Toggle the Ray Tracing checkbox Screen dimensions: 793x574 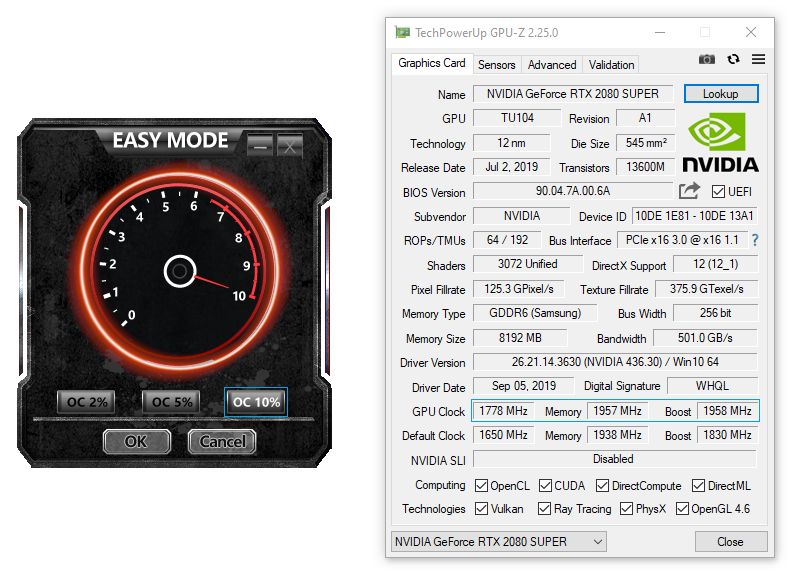point(544,509)
